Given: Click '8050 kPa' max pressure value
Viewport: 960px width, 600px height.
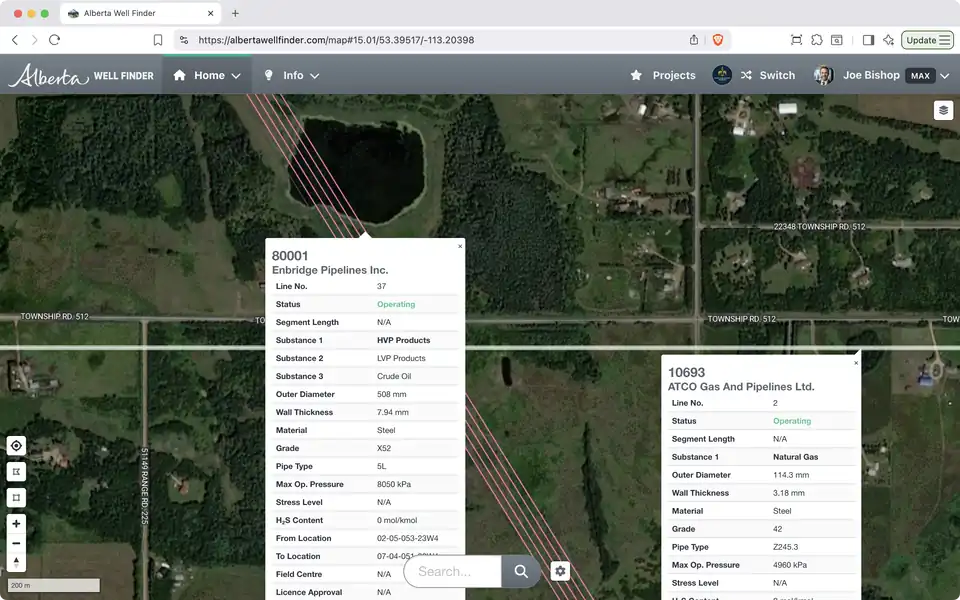Looking at the screenshot, I should [x=394, y=484].
